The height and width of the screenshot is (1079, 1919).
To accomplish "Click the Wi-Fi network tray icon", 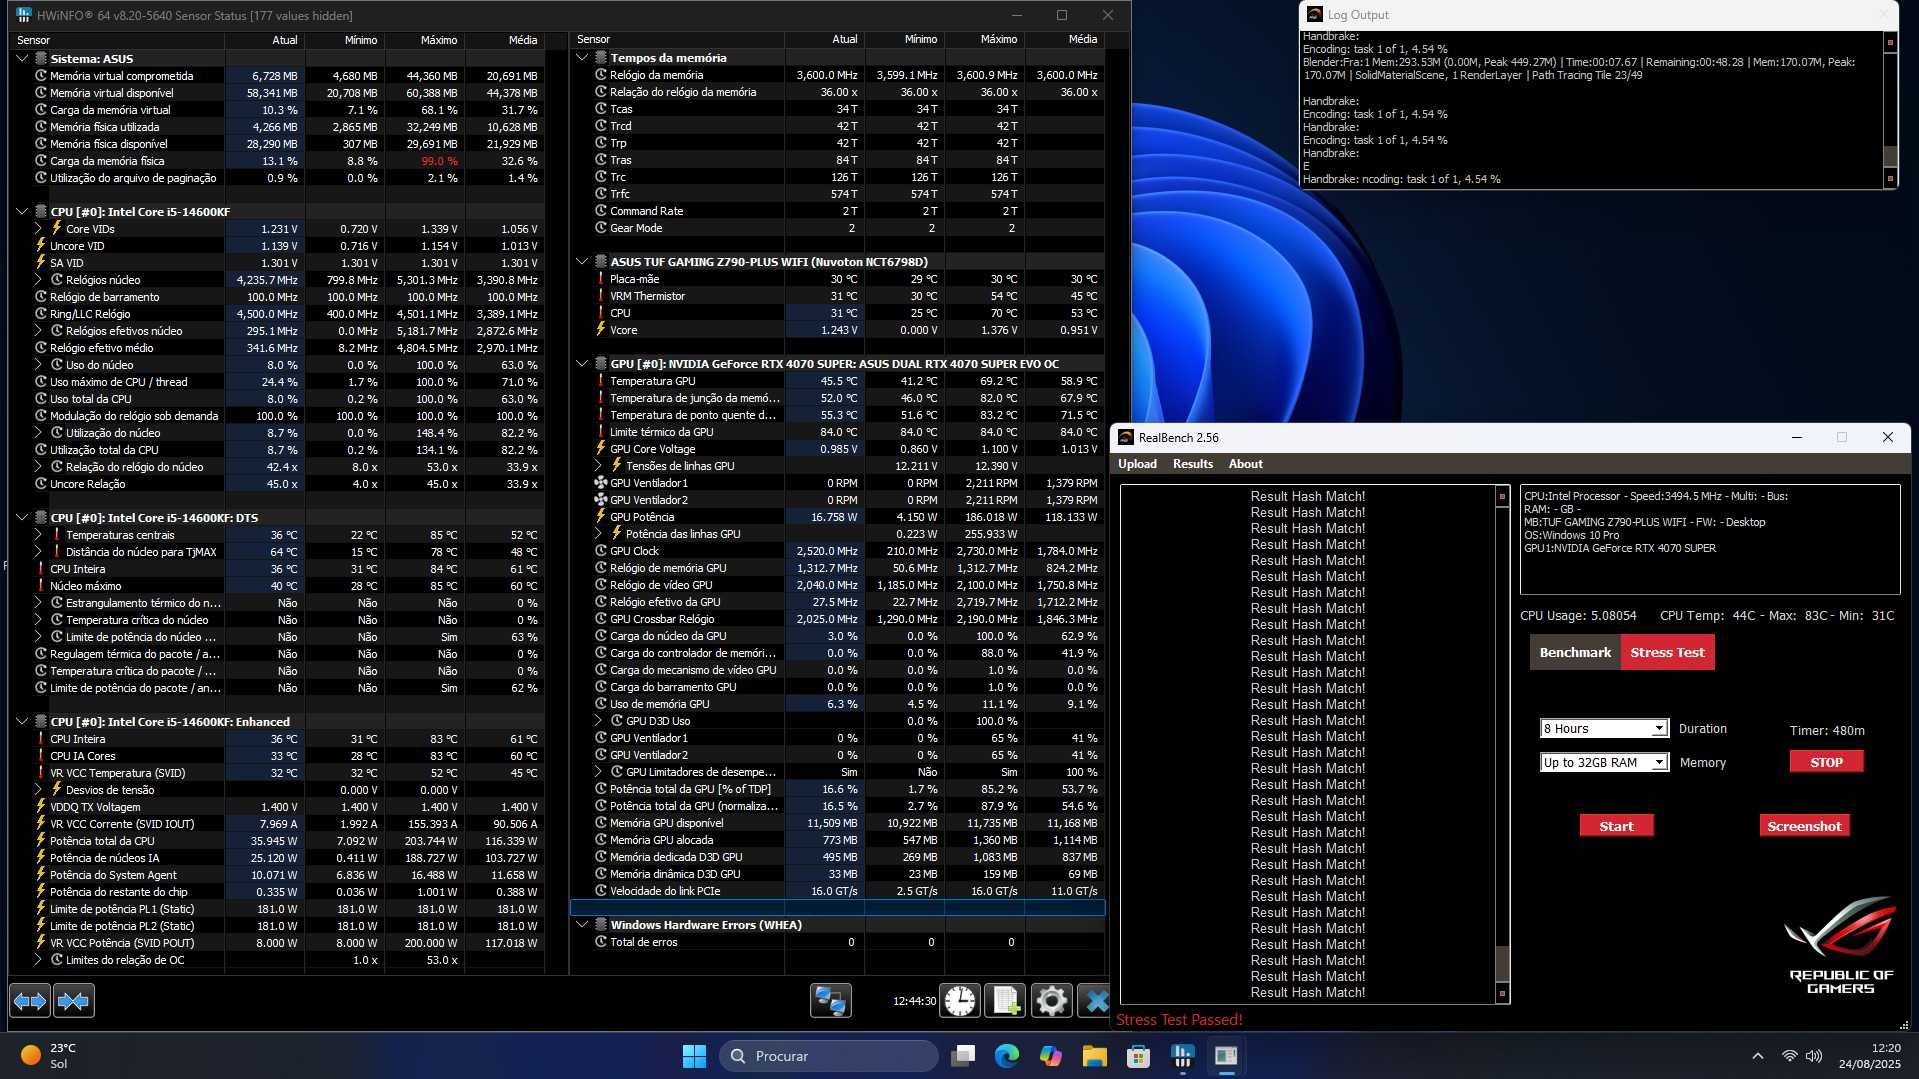I will [1789, 1056].
